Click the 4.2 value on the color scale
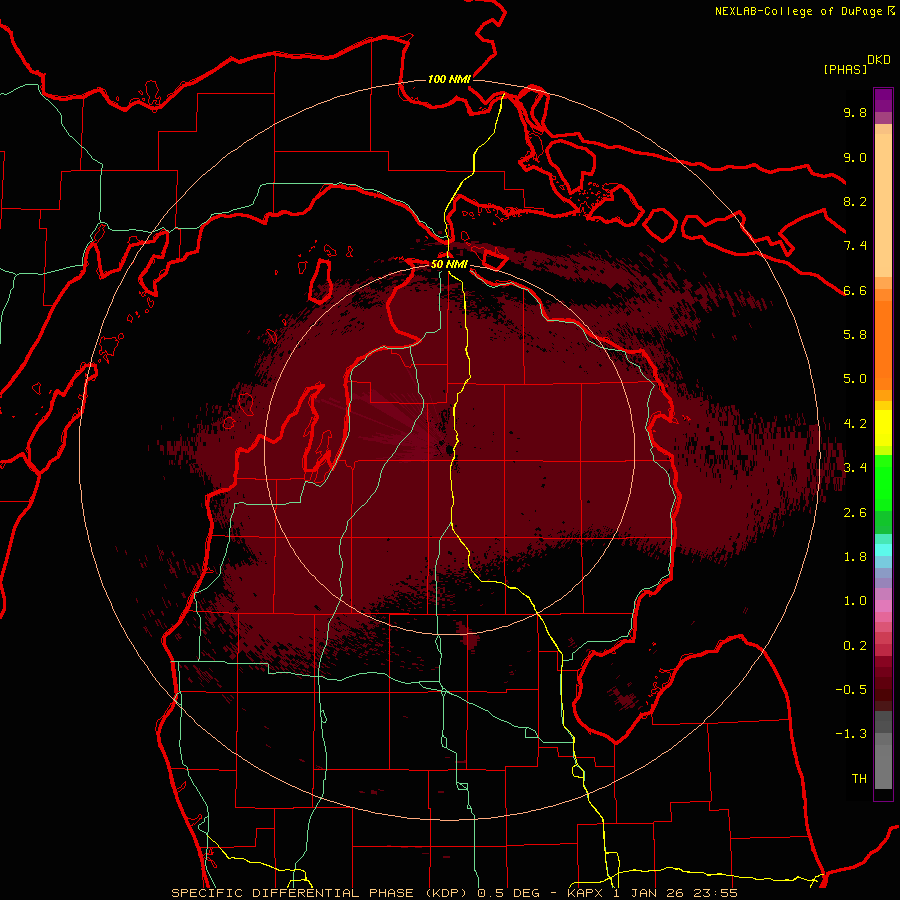The image size is (900, 900). coord(855,424)
